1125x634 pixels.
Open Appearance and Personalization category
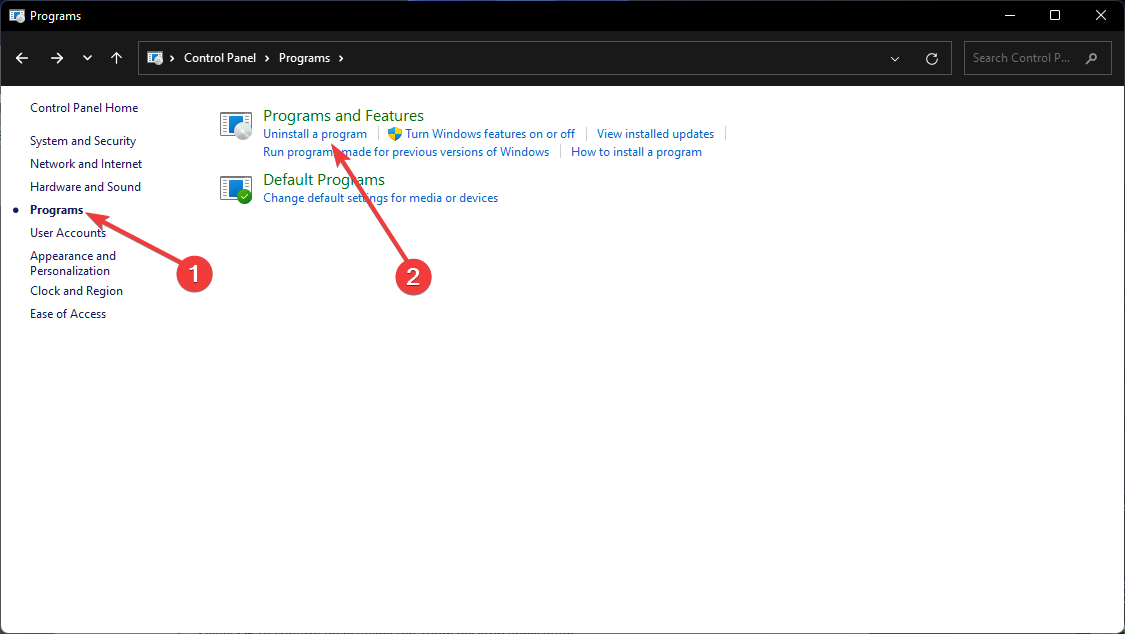coord(73,263)
